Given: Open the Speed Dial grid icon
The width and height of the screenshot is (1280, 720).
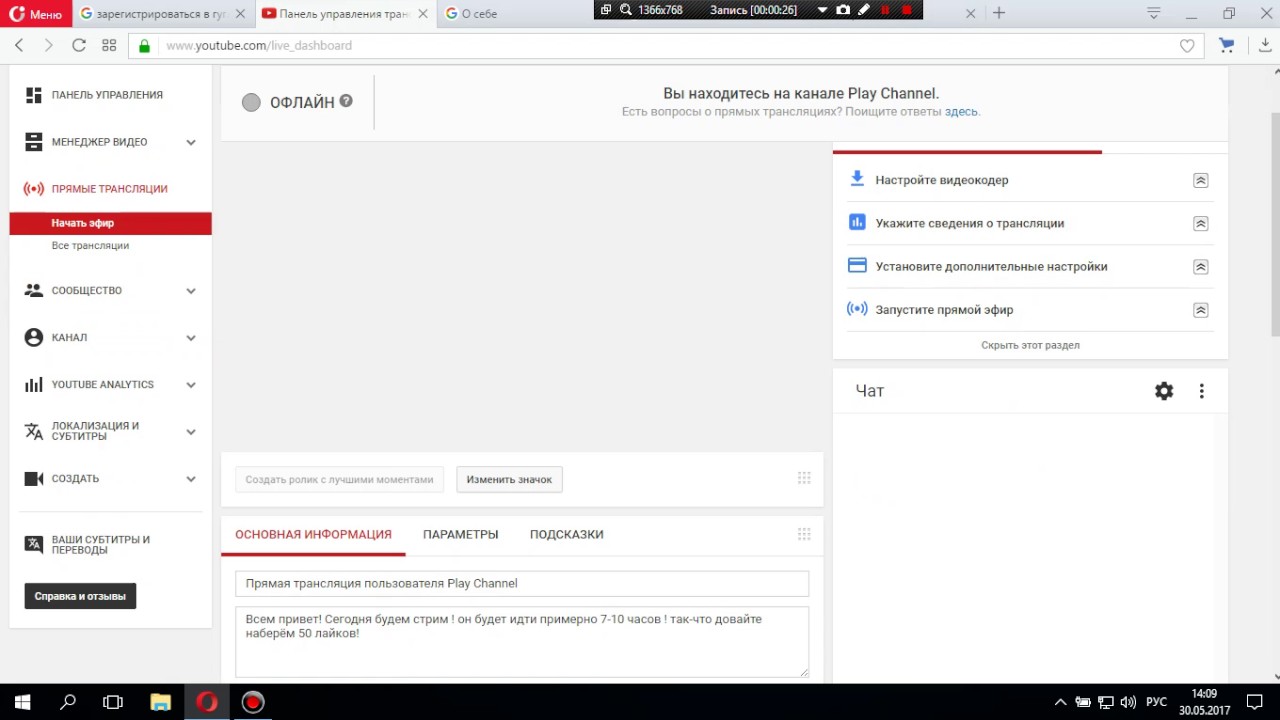Looking at the screenshot, I should click(x=109, y=46).
